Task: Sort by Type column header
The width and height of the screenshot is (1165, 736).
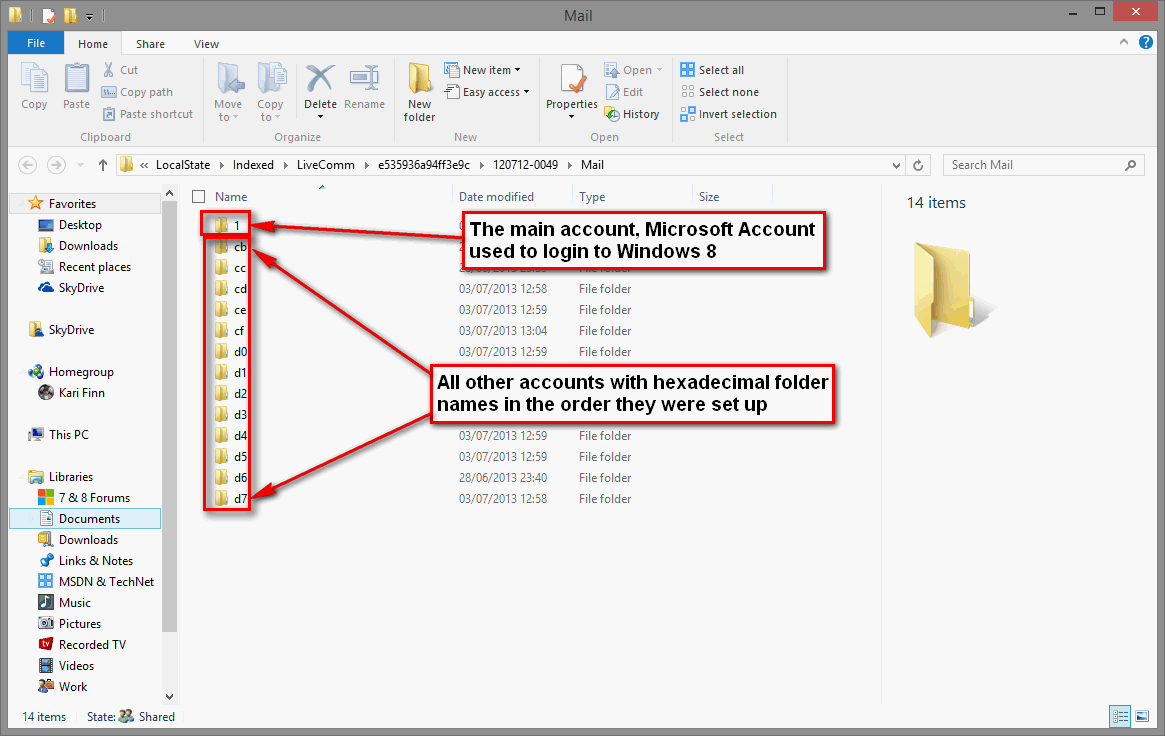Action: (592, 197)
